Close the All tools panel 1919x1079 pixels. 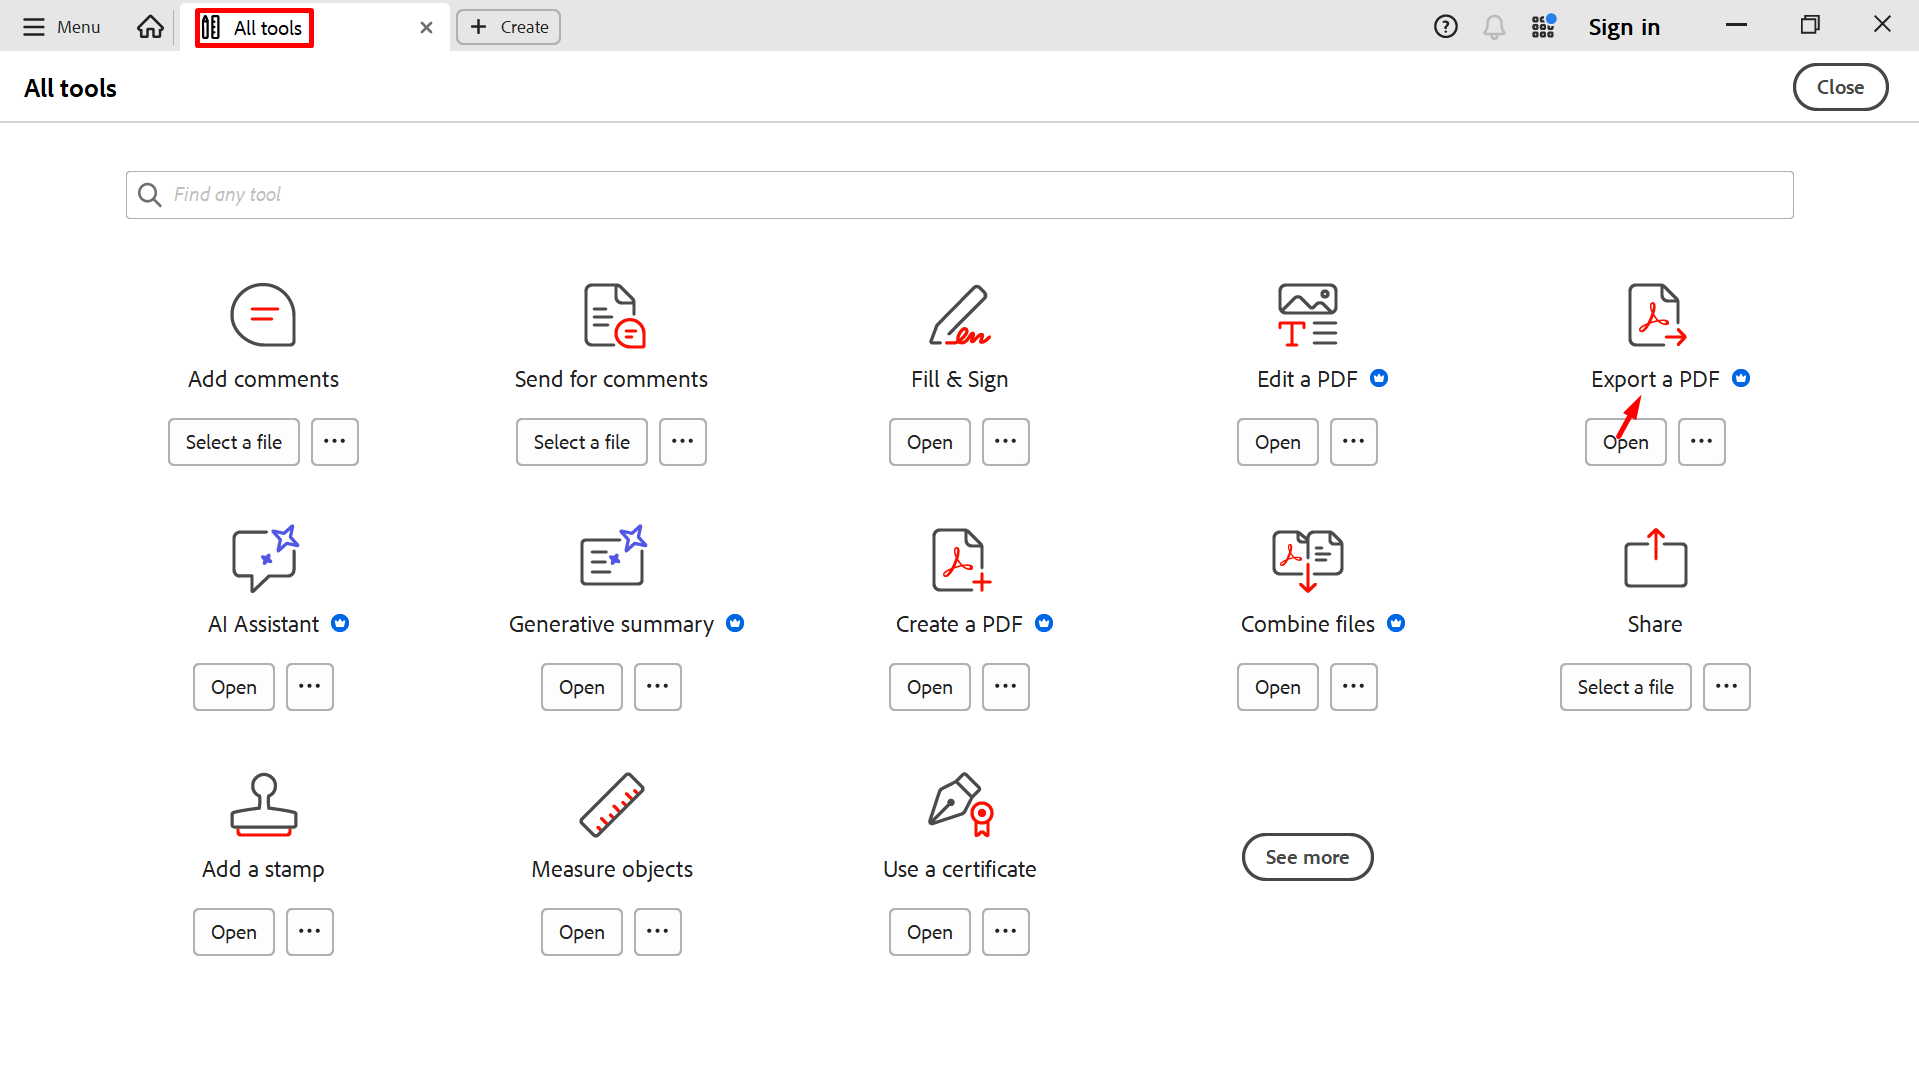click(1840, 87)
